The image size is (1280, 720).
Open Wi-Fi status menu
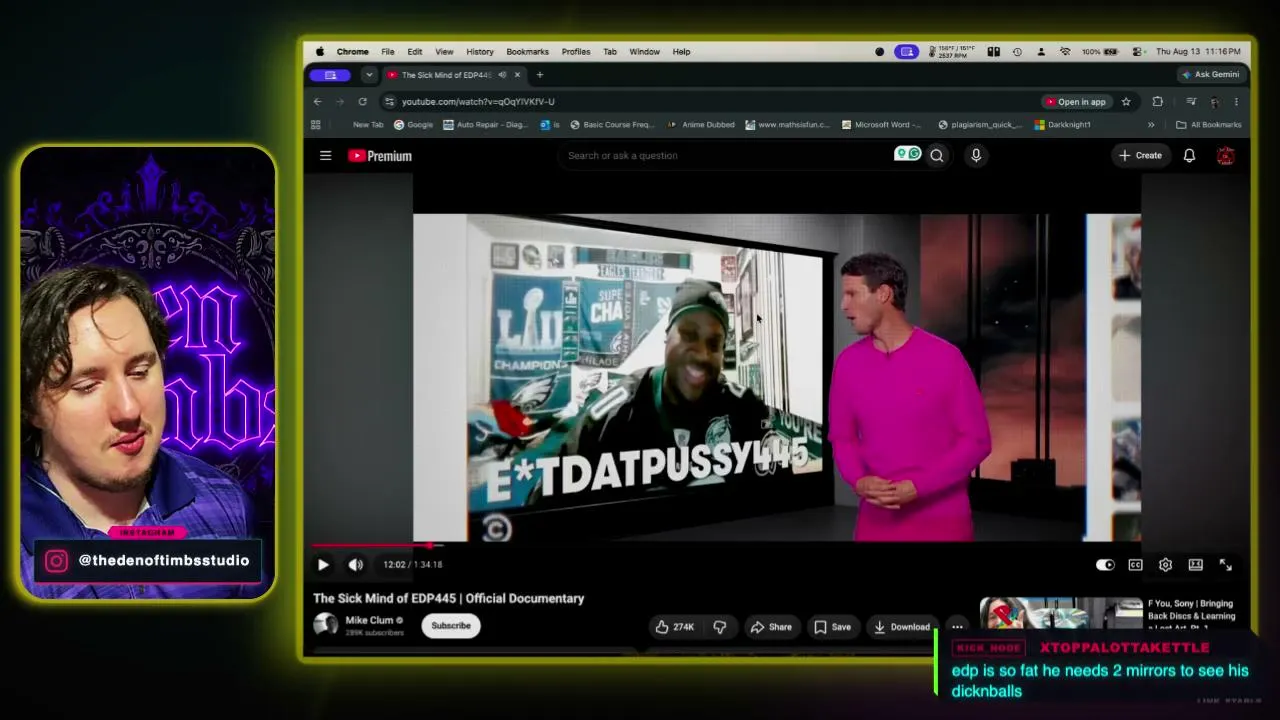1065,52
